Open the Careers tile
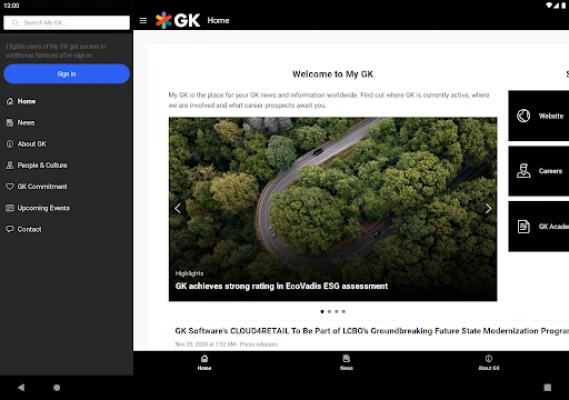 click(x=539, y=171)
